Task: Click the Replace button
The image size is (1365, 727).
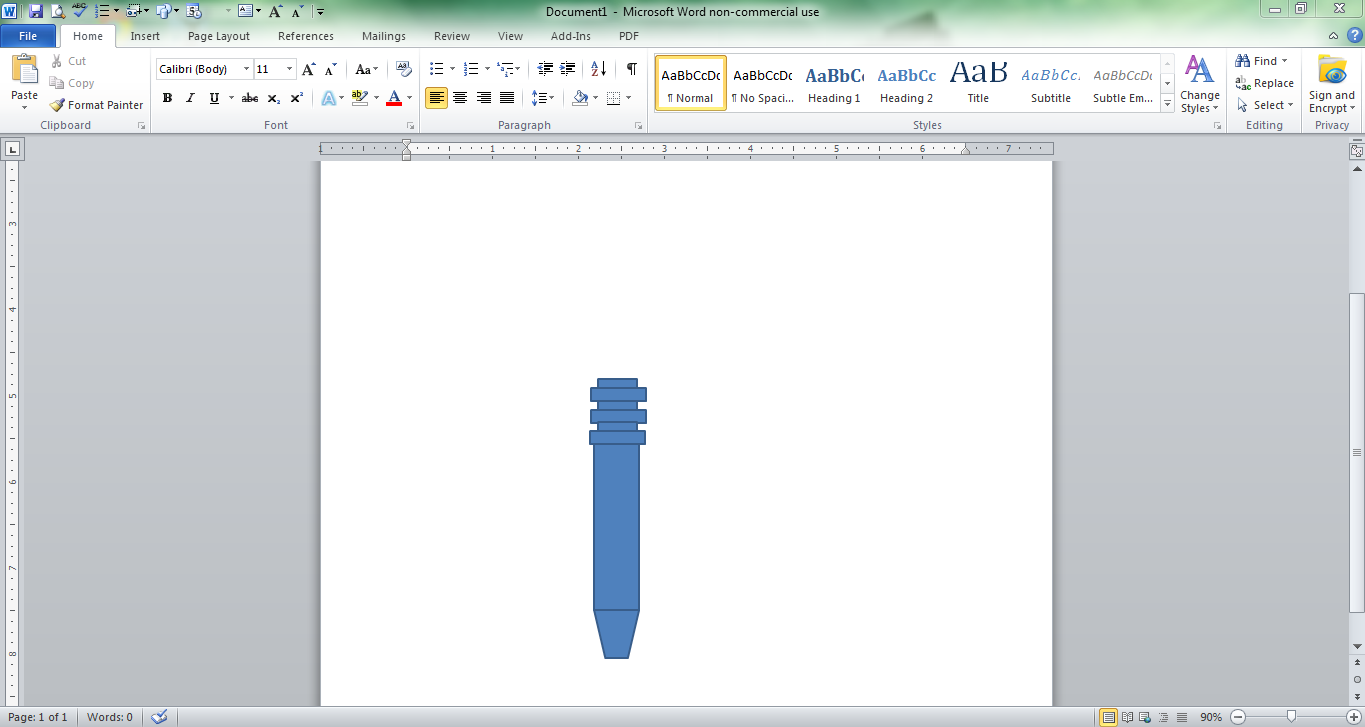Action: pyautogui.click(x=1264, y=83)
